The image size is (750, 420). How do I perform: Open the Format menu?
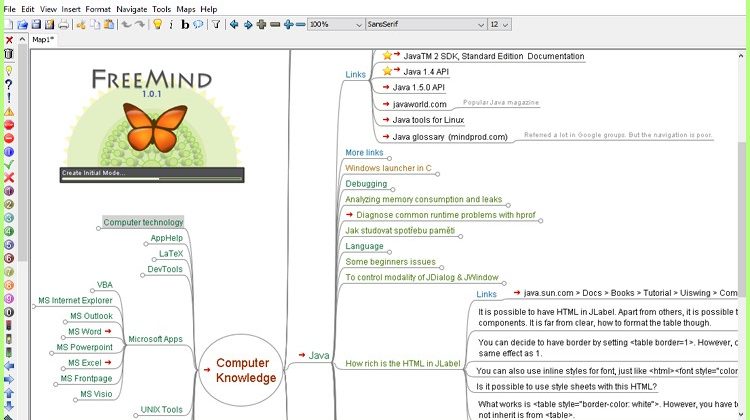(x=98, y=9)
